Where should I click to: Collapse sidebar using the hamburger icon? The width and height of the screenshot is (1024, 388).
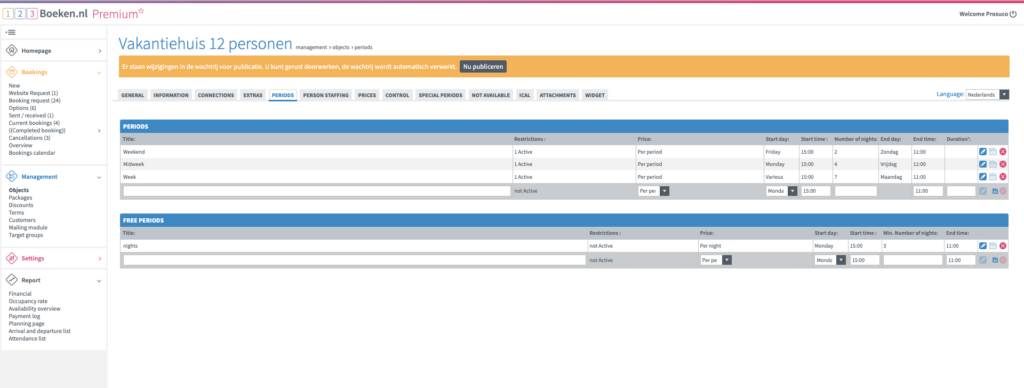coord(12,32)
